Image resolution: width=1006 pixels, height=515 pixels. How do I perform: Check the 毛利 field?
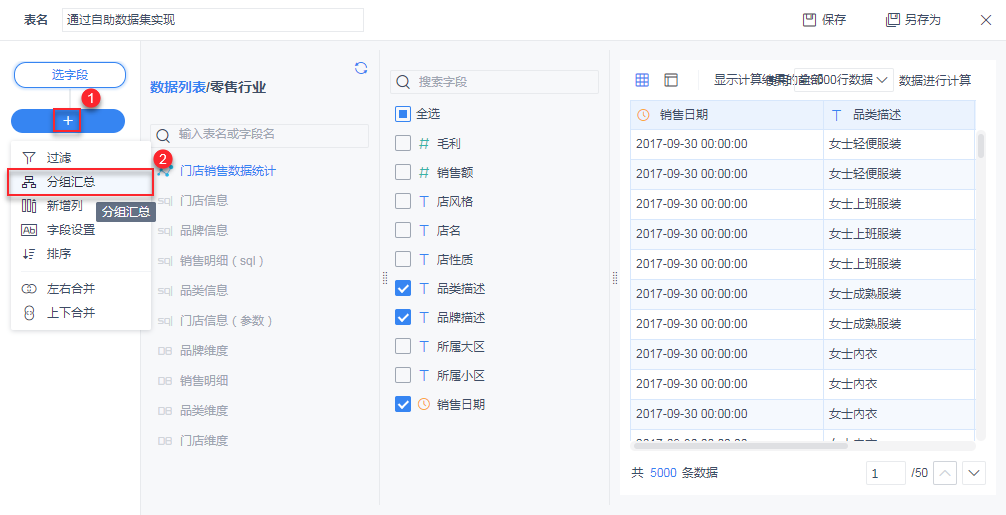click(x=403, y=144)
